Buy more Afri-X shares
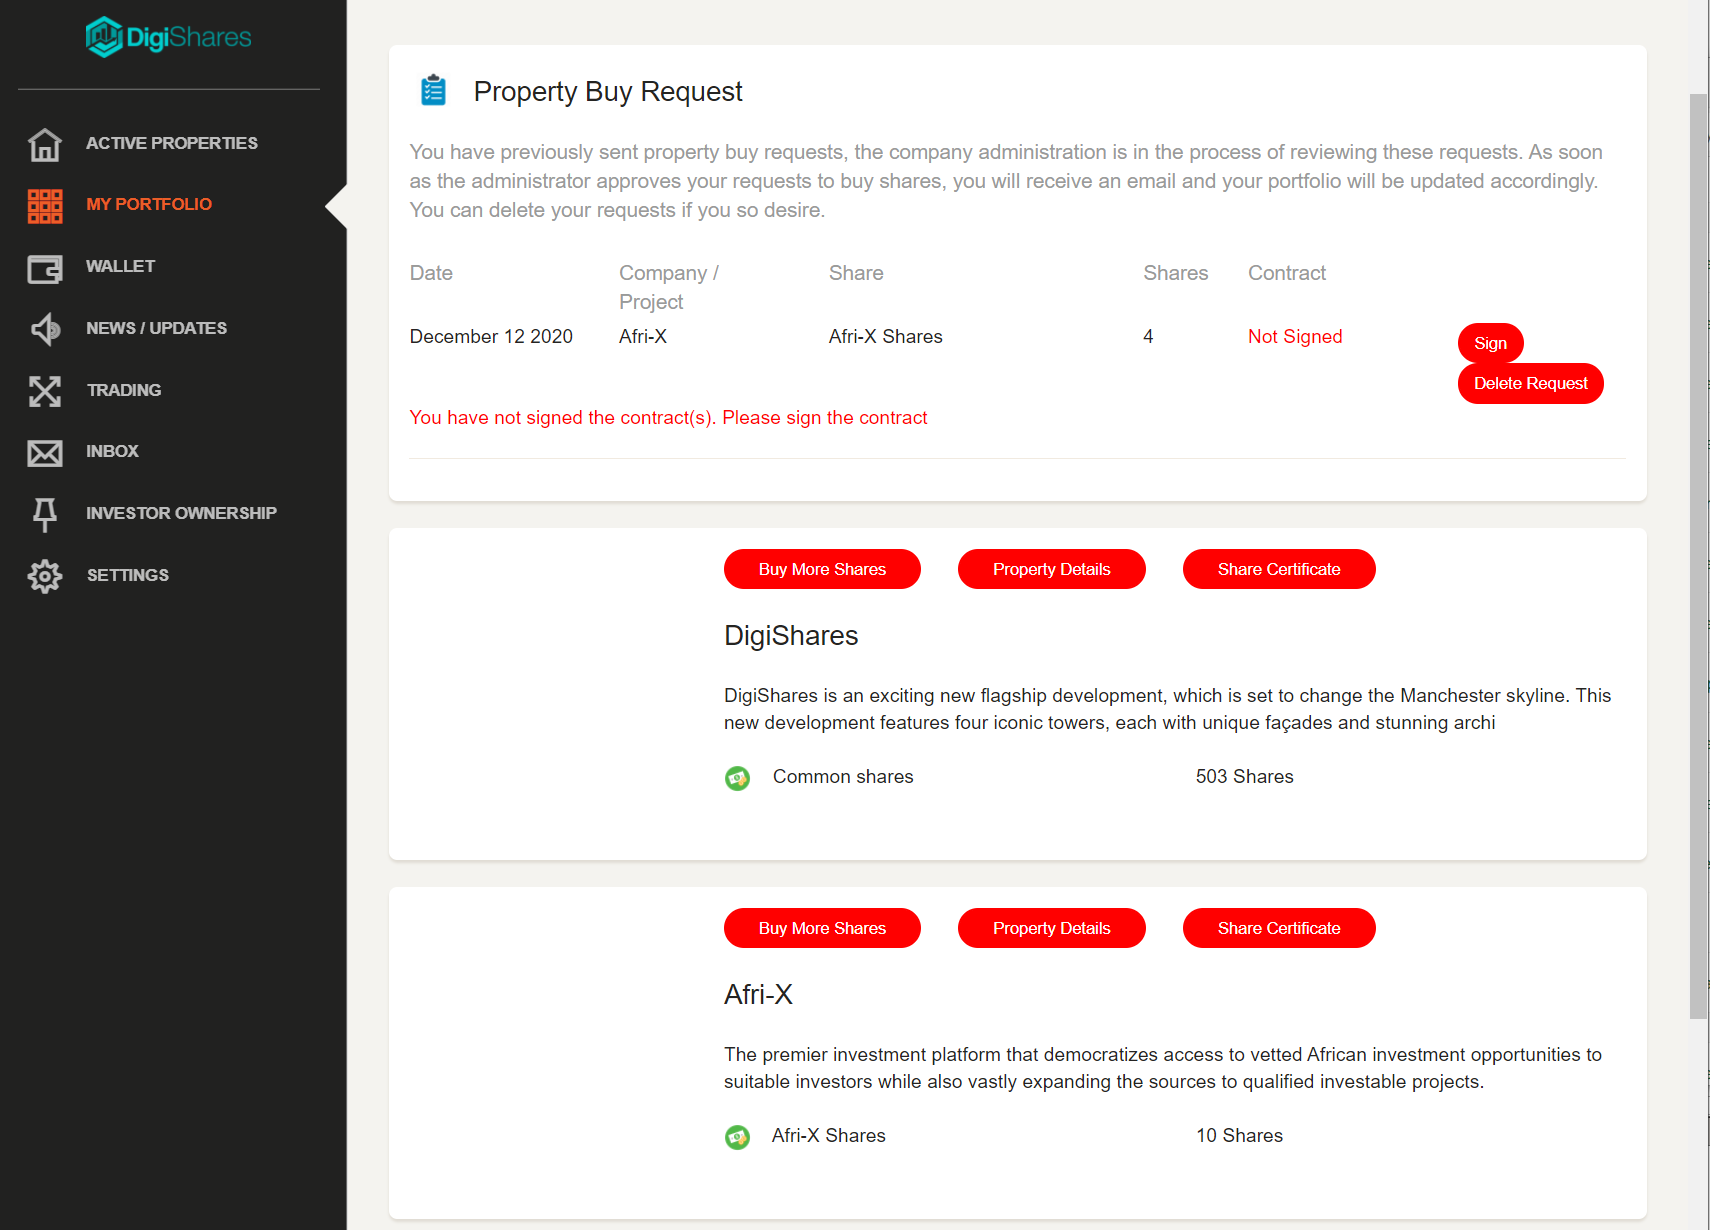This screenshot has height=1230, width=1710. point(822,928)
